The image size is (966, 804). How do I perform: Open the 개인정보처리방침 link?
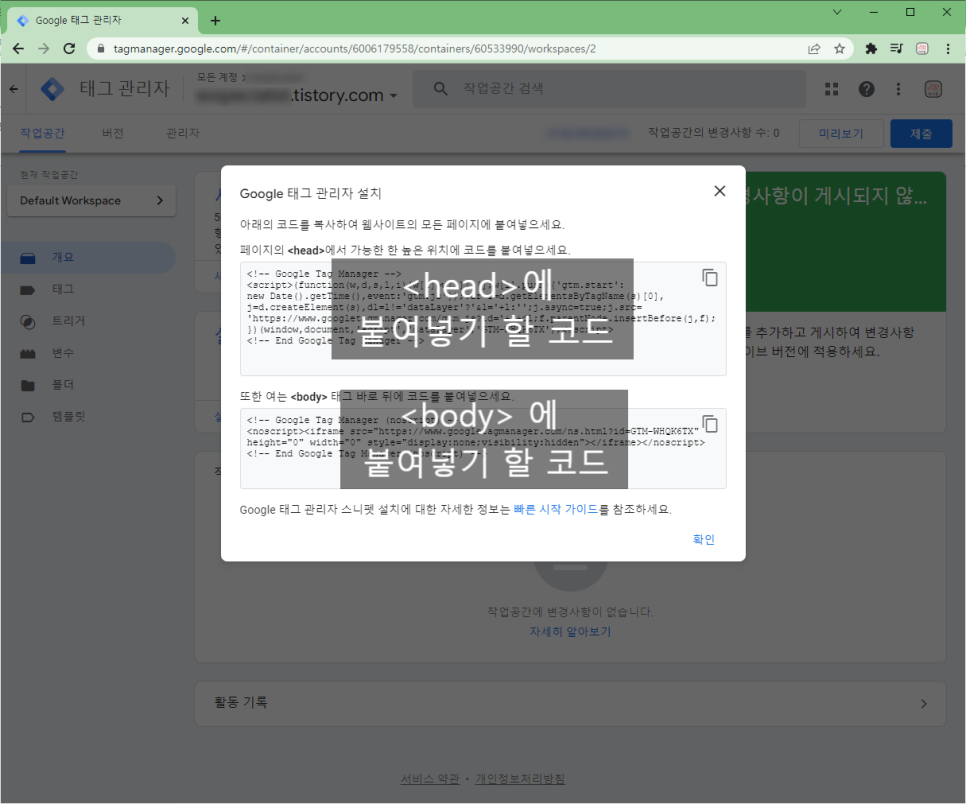520,779
